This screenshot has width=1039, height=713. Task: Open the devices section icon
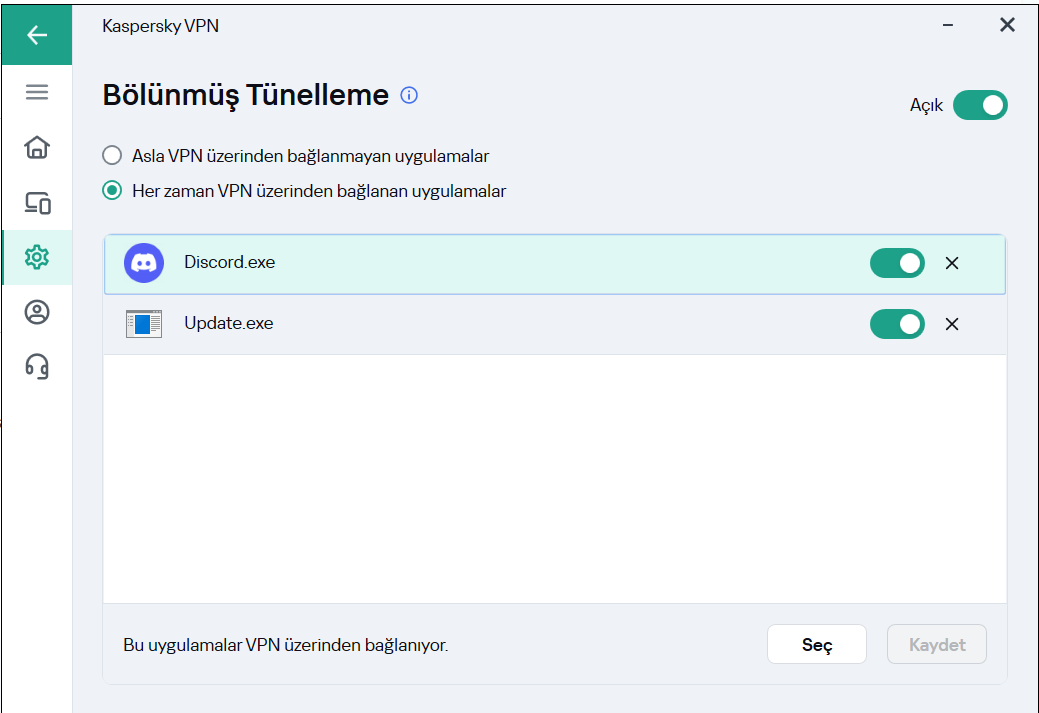(x=37, y=203)
